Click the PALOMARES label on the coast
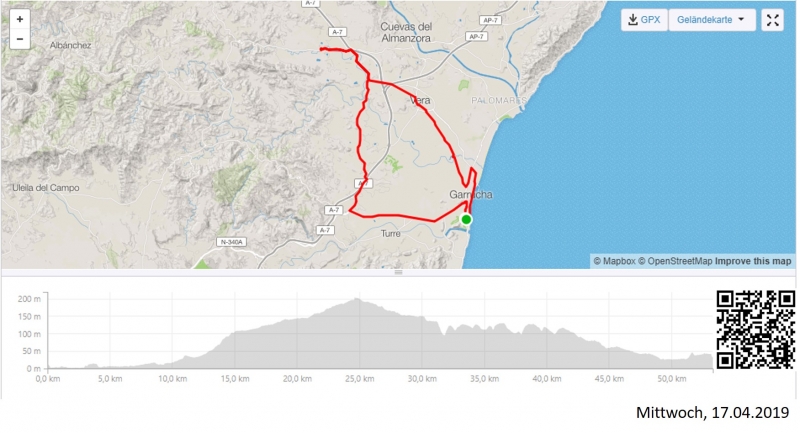 (x=500, y=101)
